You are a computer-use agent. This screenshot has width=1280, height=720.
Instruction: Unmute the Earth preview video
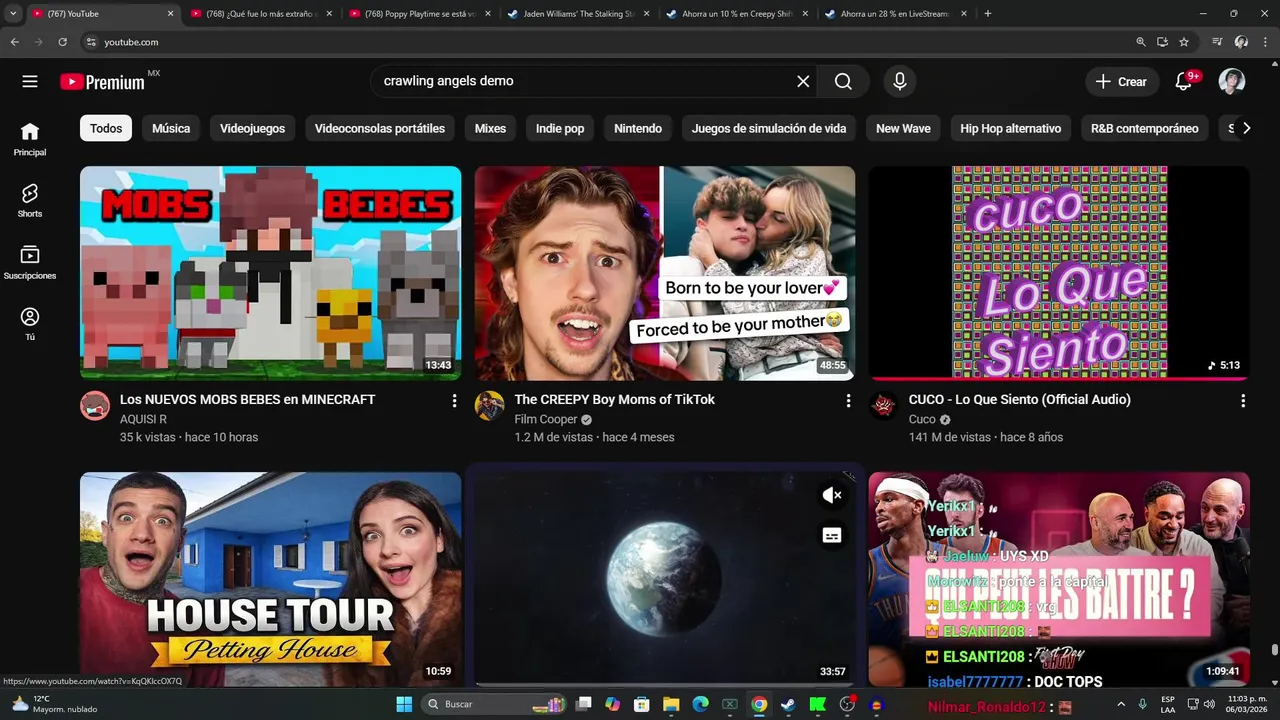tap(832, 495)
